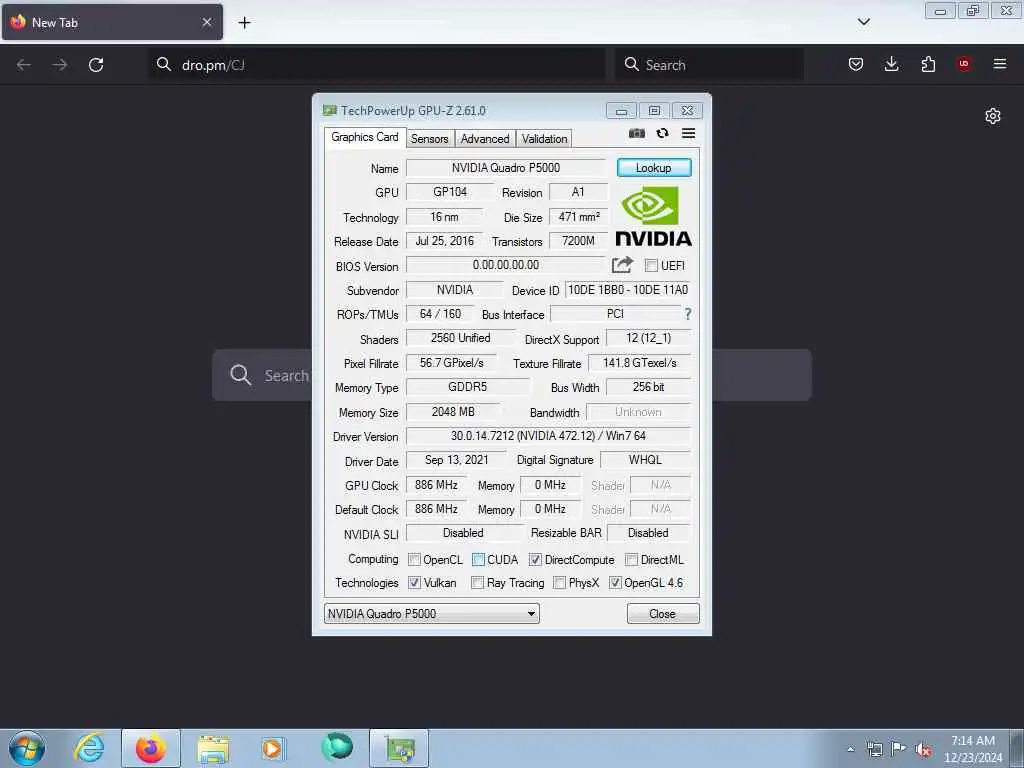Viewport: 1024px width, 768px height.
Task: Click Texture Fillrate 141.8 GTexel/s value
Action: point(639,363)
